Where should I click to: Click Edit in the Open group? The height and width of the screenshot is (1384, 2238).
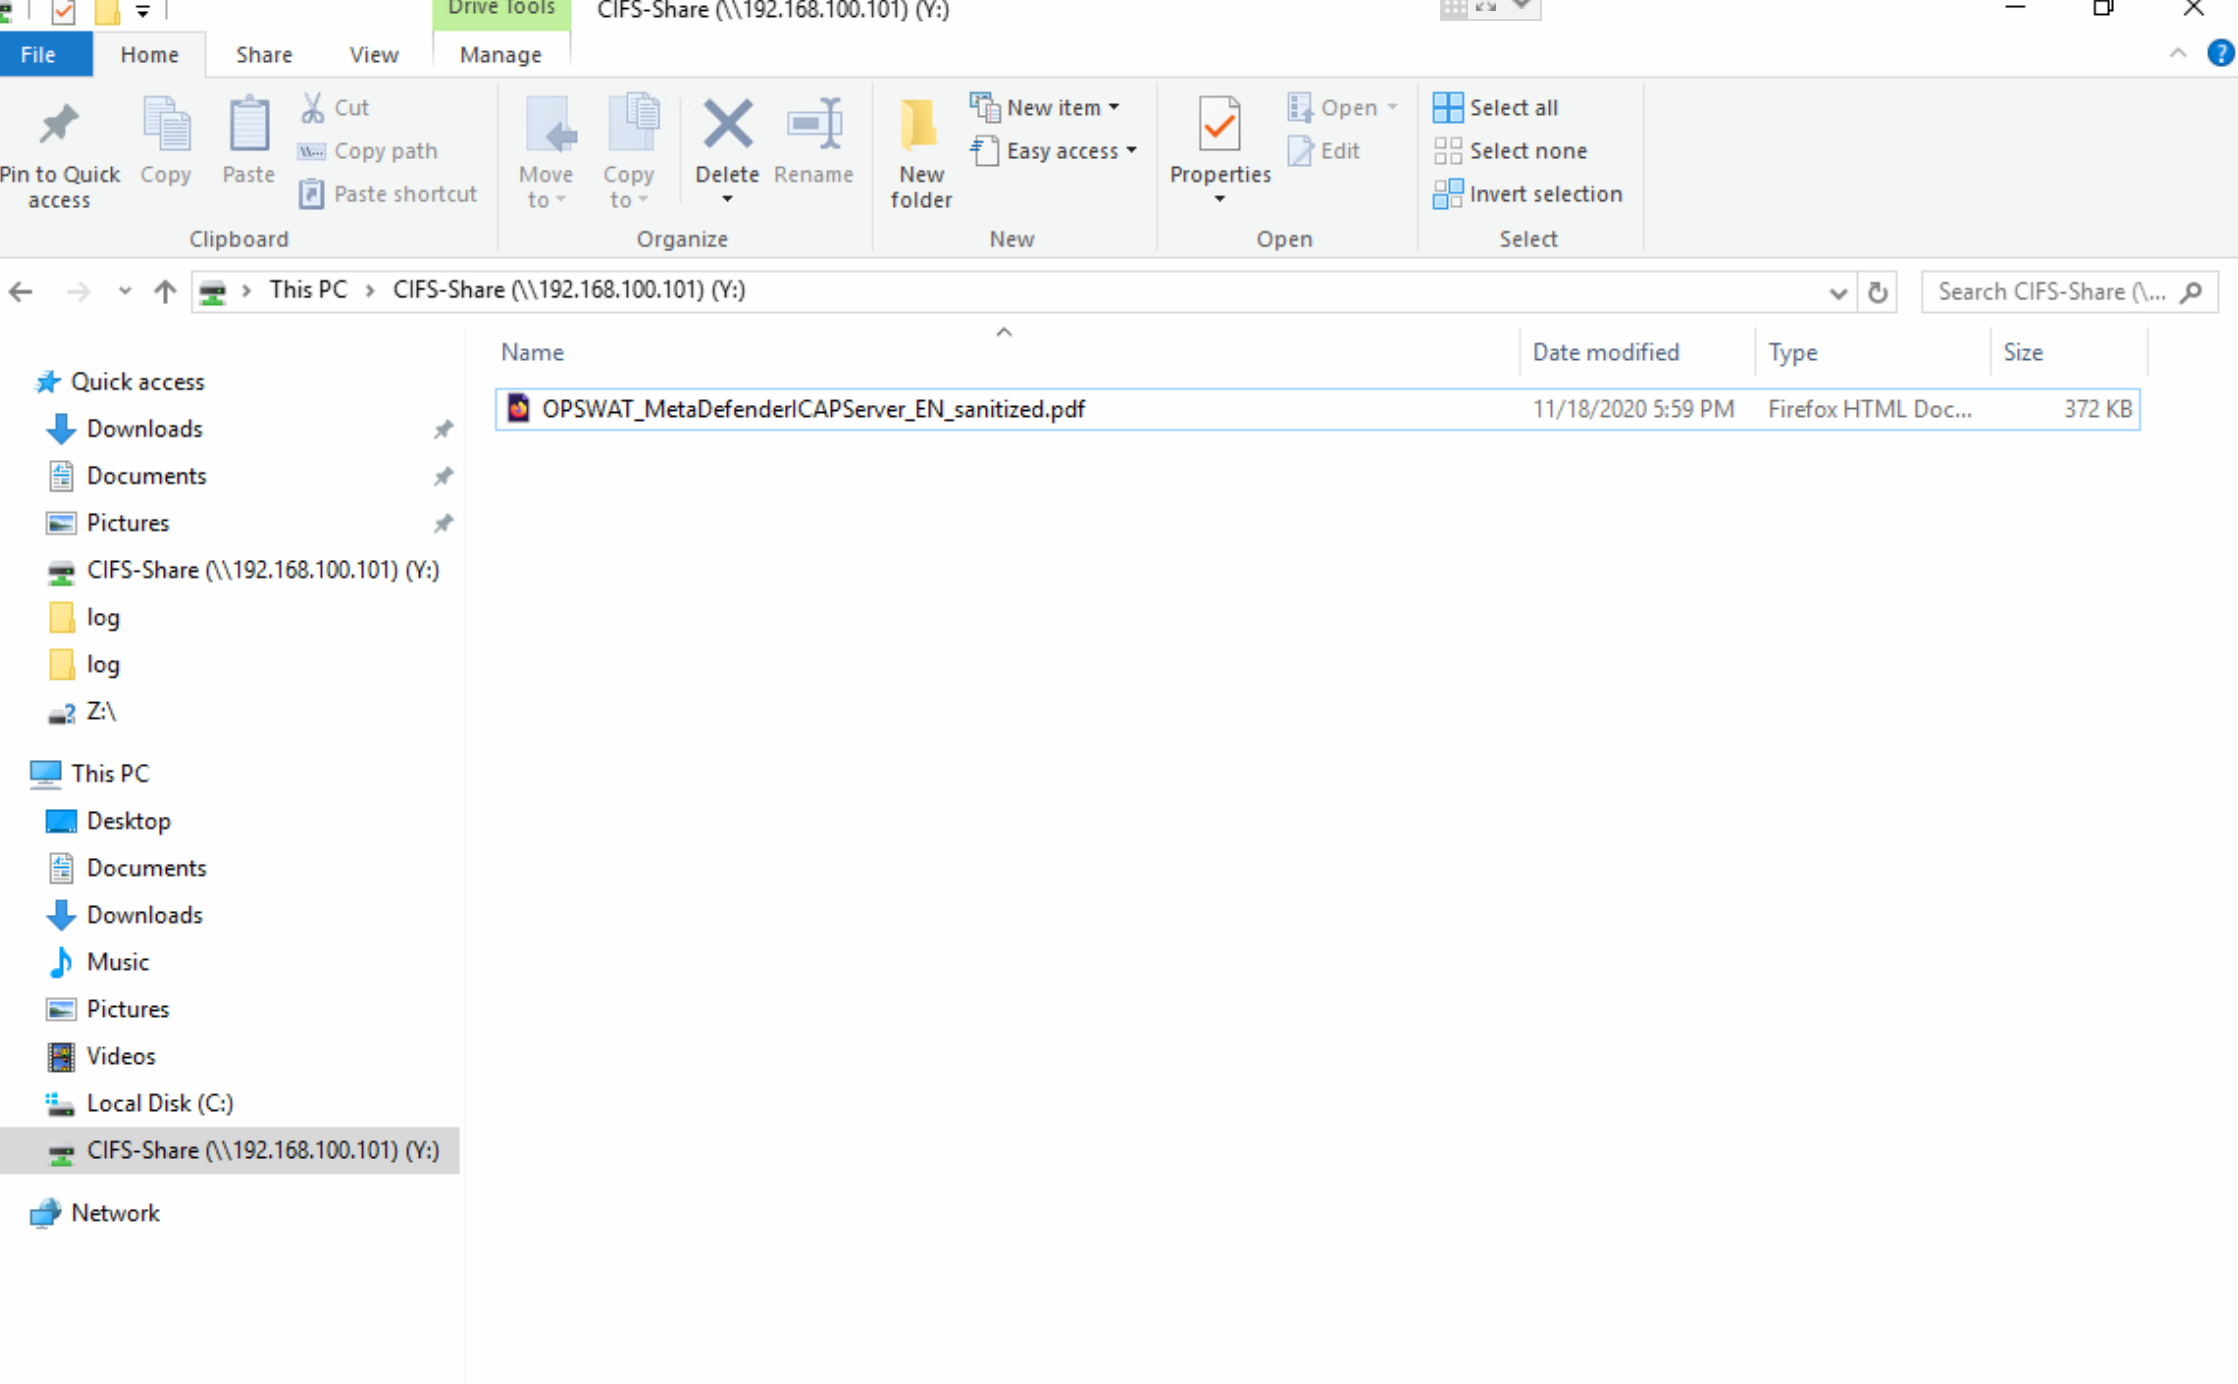tap(1325, 151)
